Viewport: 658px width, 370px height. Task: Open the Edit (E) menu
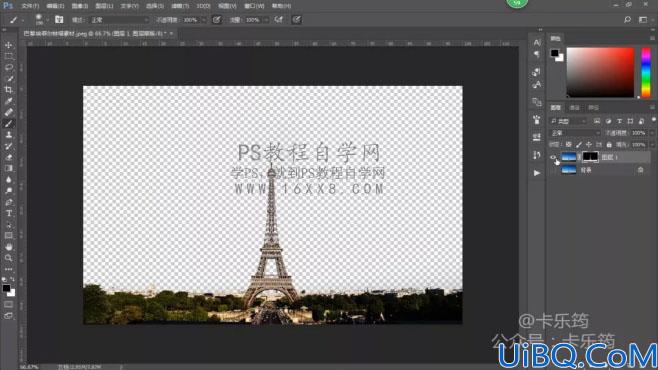55,6
